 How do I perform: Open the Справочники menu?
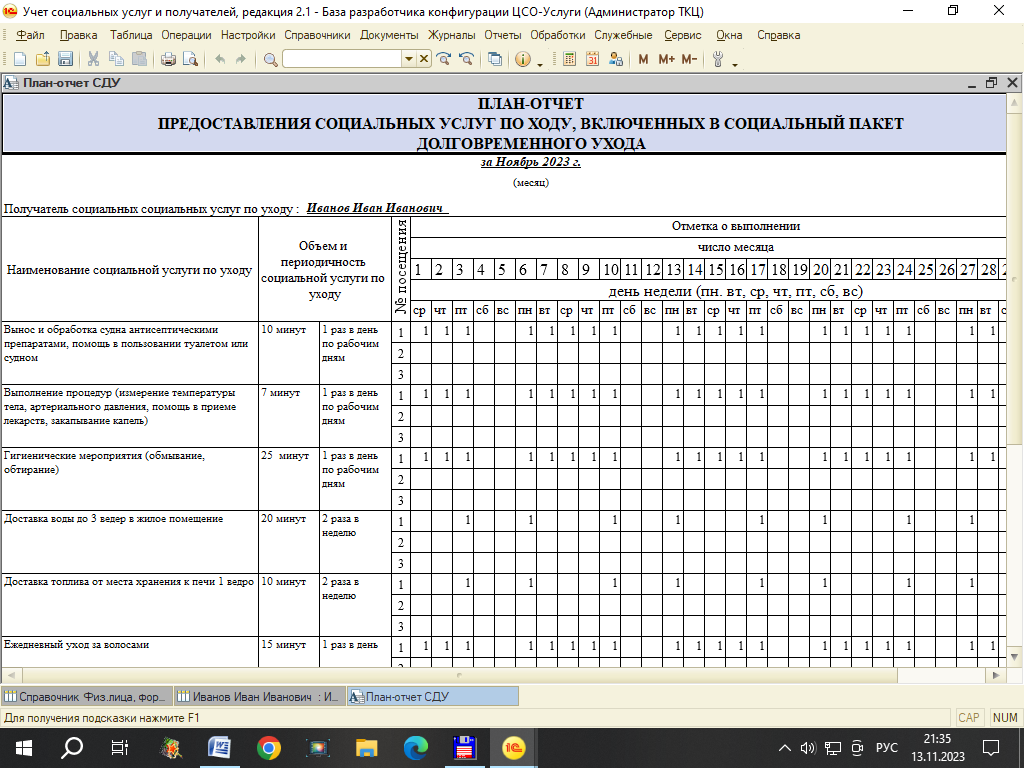coord(317,35)
